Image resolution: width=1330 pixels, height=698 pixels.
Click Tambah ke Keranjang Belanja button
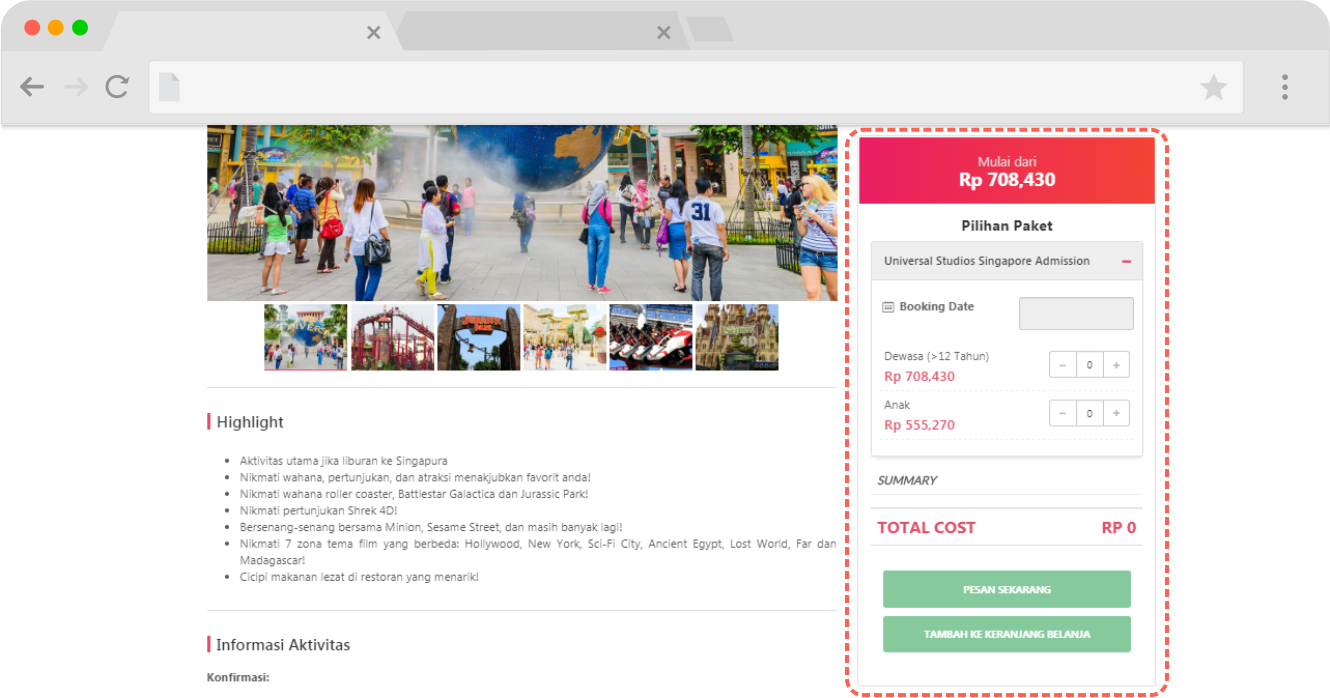[x=1007, y=634]
